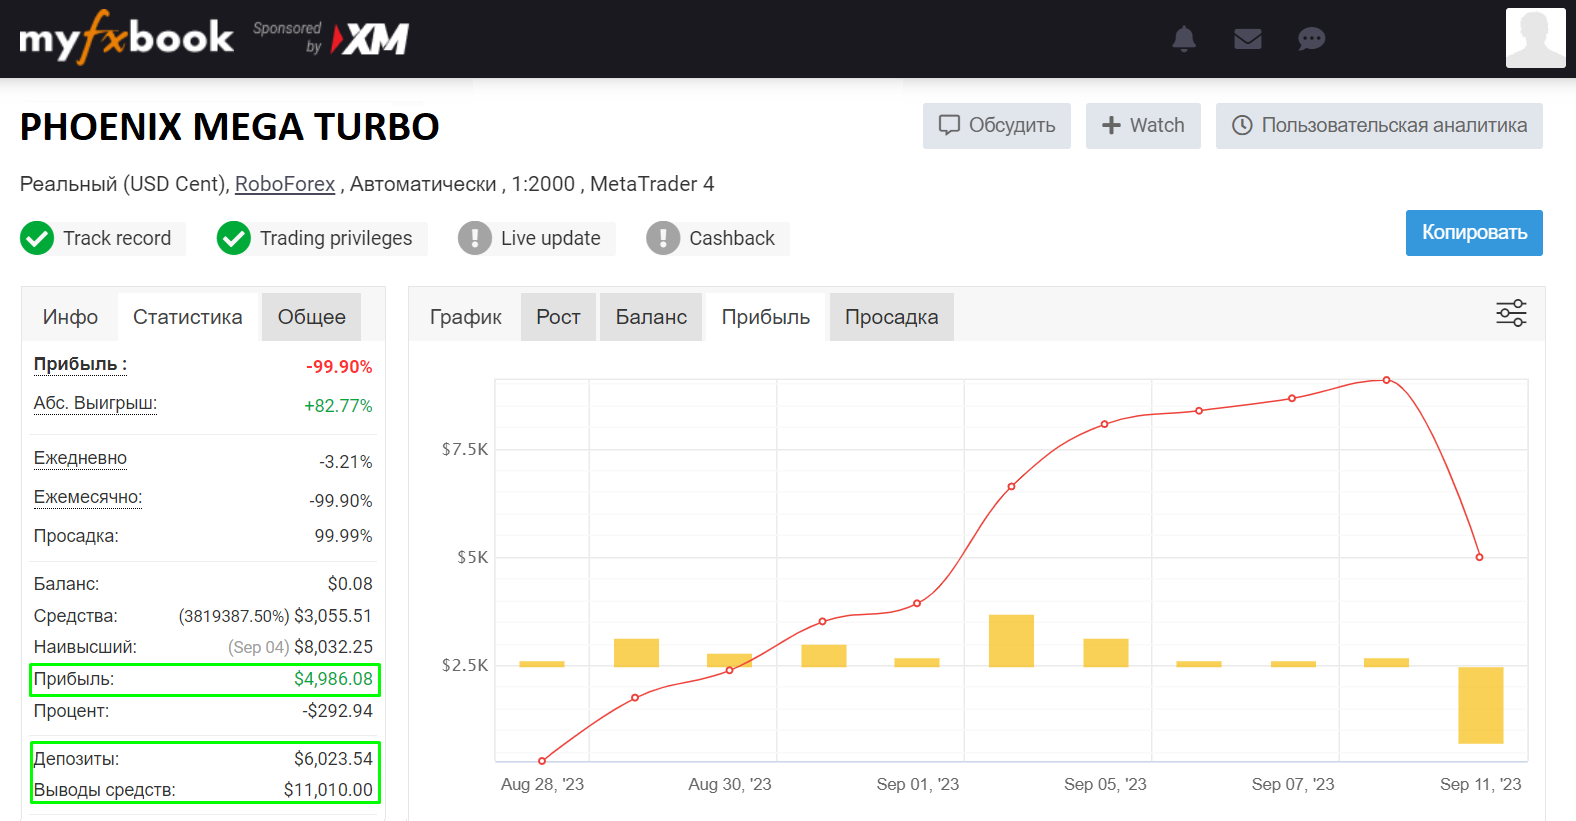
Task: Click the Live update warning icon
Action: (475, 238)
